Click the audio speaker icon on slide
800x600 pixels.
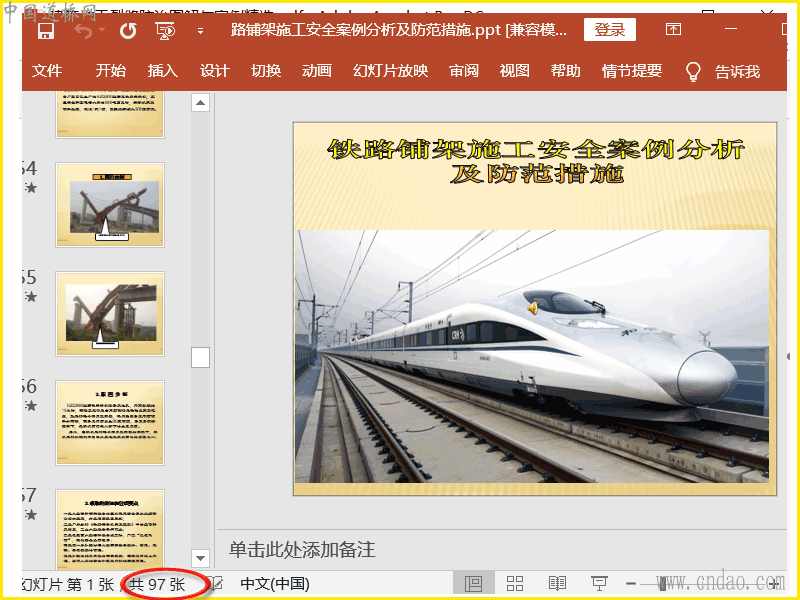(532, 308)
